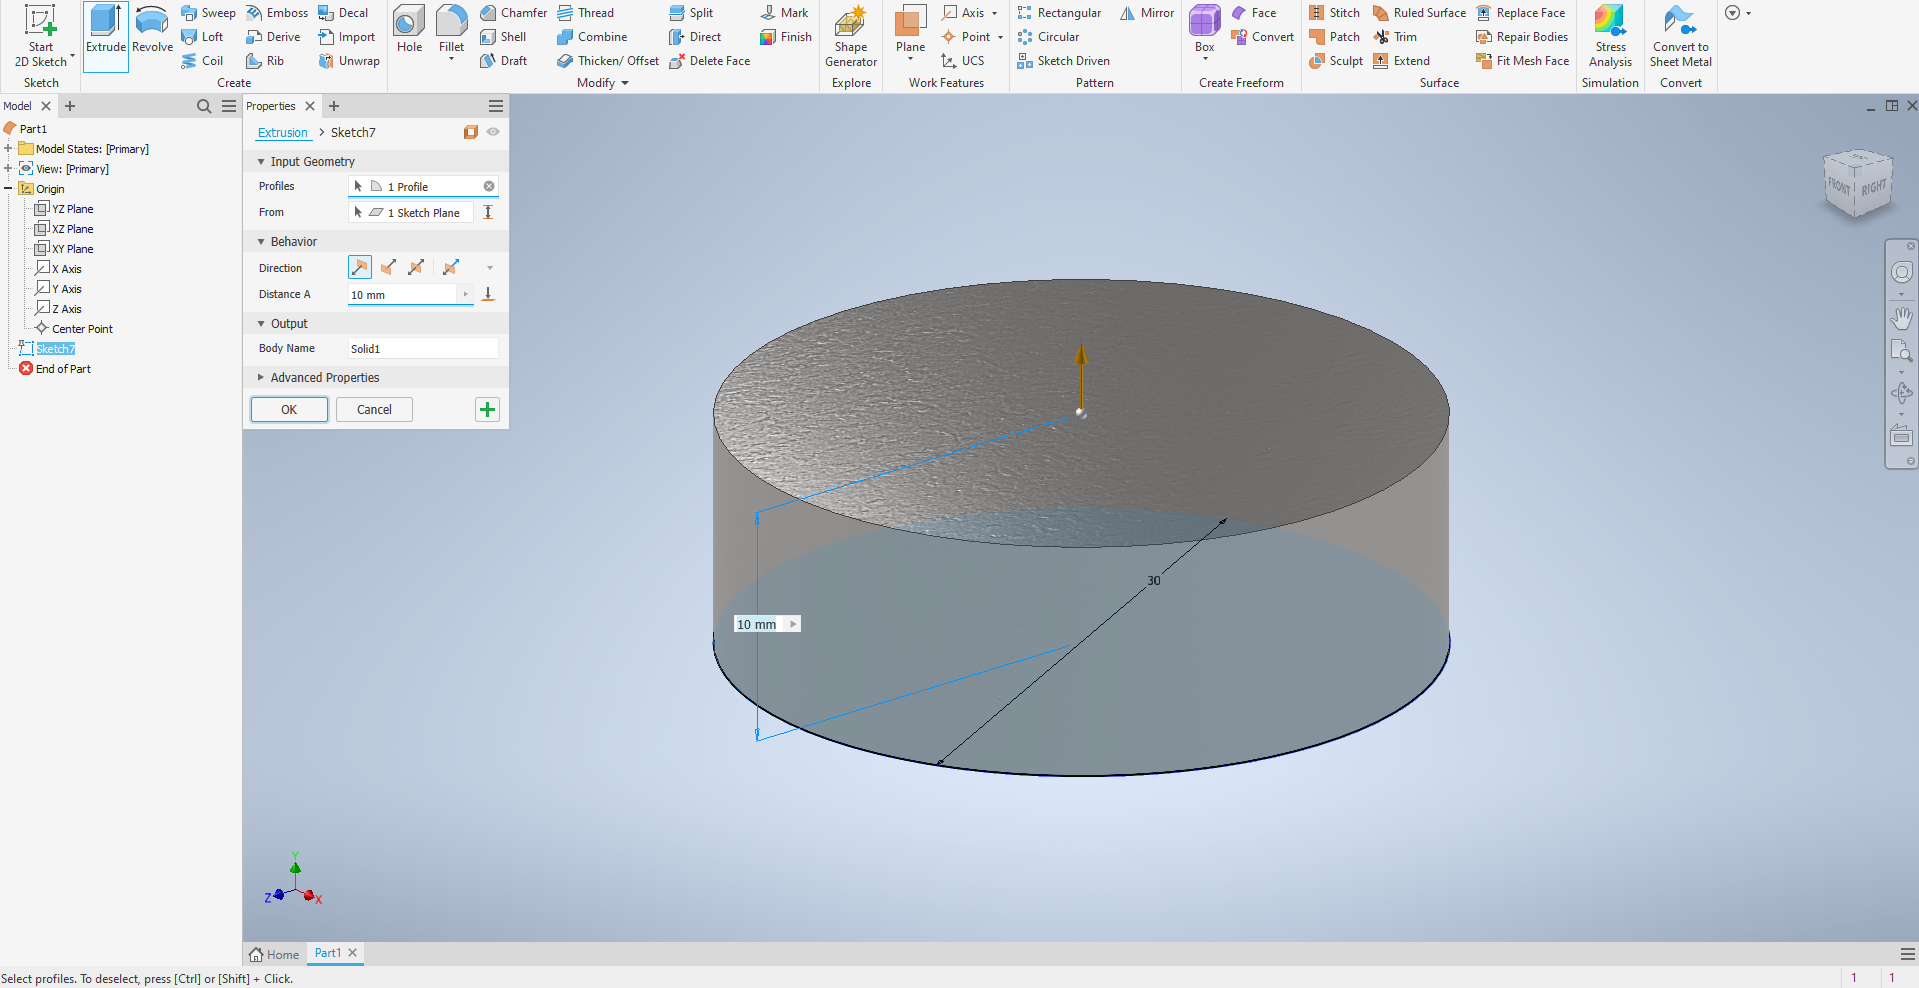Collapse the Behavior section

click(261, 242)
